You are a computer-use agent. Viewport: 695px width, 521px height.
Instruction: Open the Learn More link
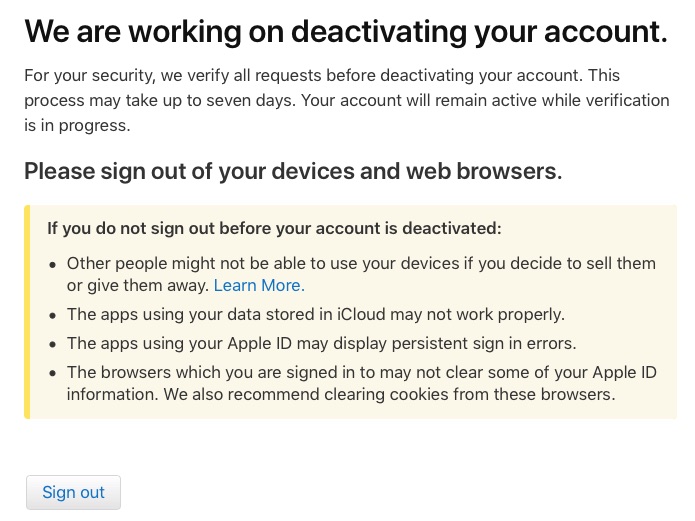258,285
